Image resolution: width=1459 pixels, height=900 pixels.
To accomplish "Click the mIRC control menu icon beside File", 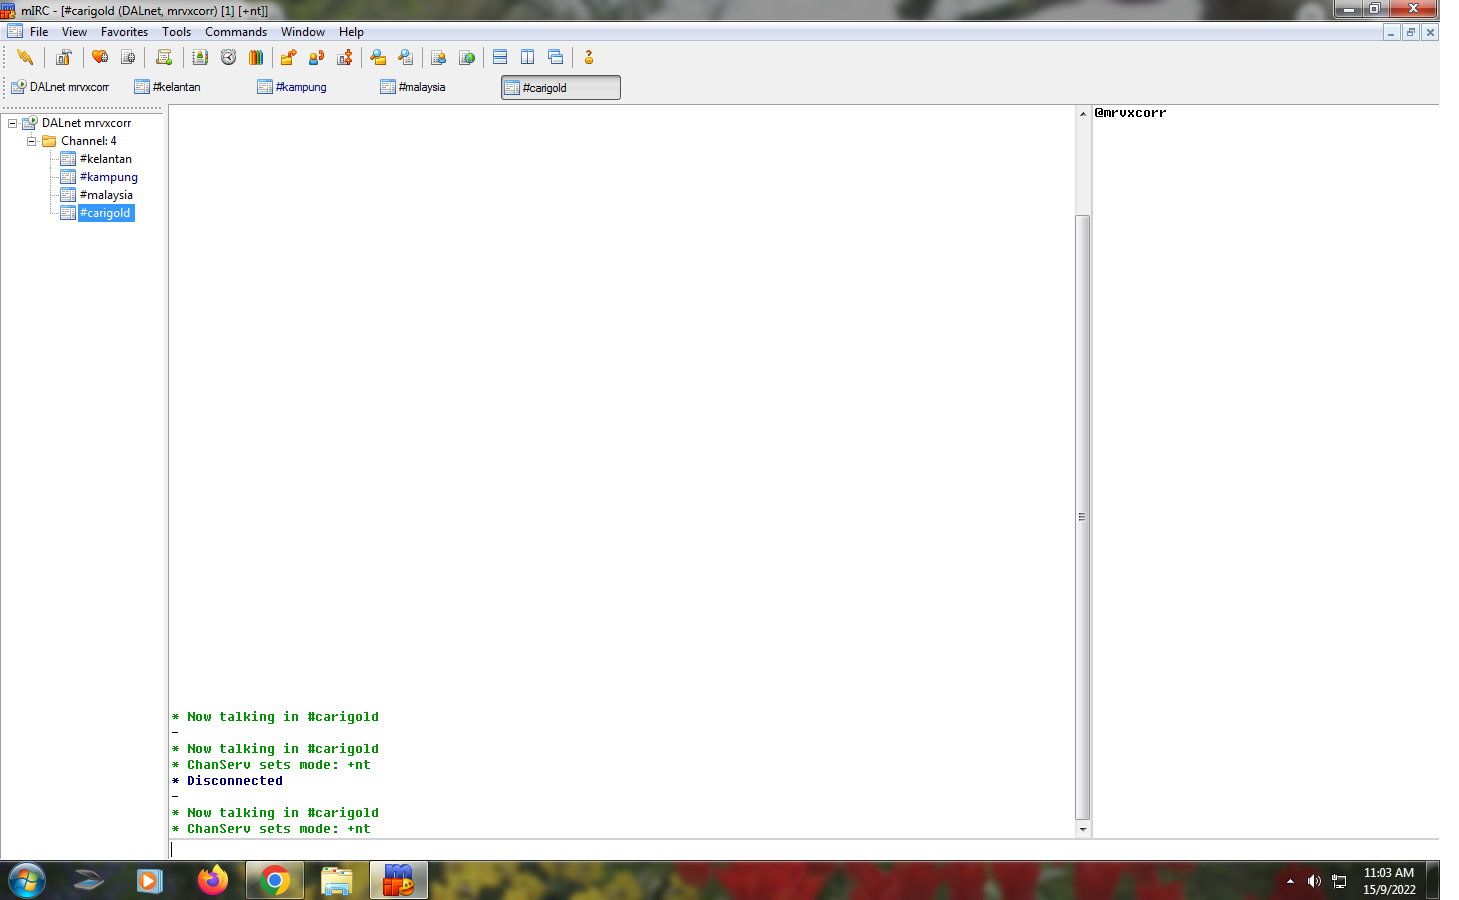I will point(15,31).
